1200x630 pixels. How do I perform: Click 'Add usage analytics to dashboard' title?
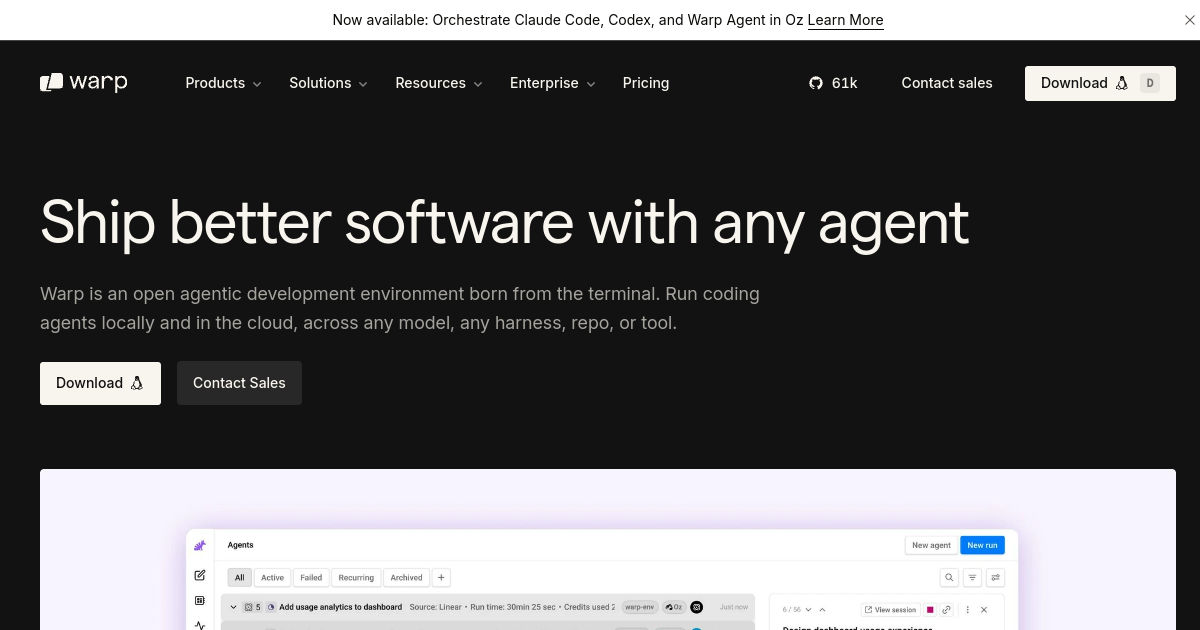340,607
